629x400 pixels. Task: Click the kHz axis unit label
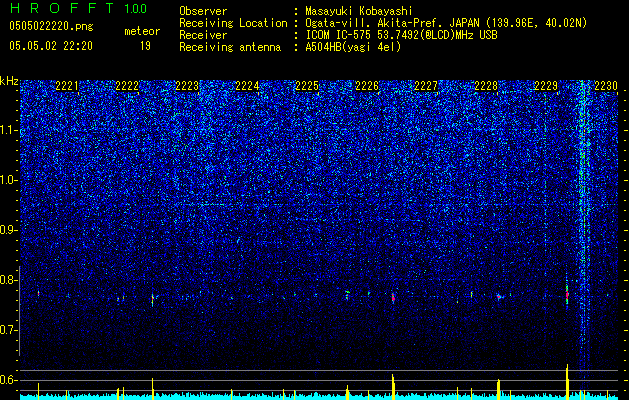click(x=9, y=81)
